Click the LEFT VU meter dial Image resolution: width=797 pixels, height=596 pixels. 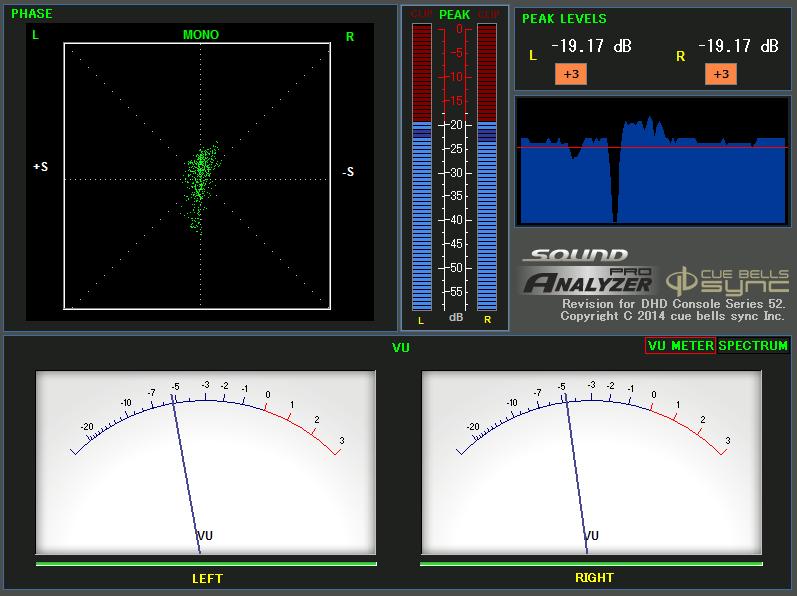pyautogui.click(x=206, y=462)
